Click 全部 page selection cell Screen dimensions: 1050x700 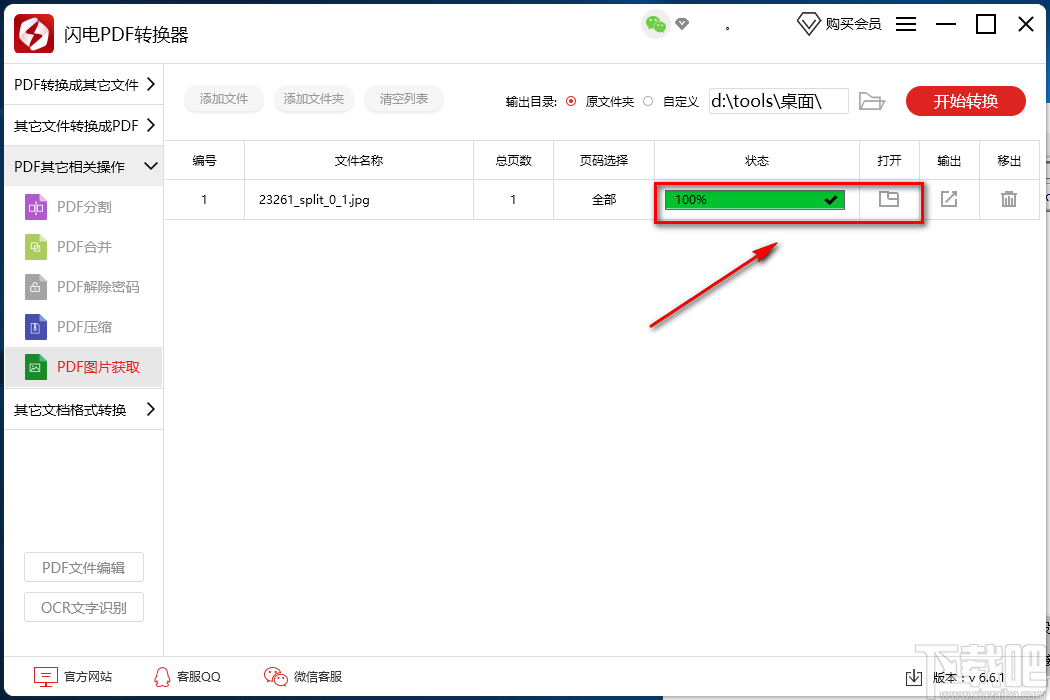[603, 200]
